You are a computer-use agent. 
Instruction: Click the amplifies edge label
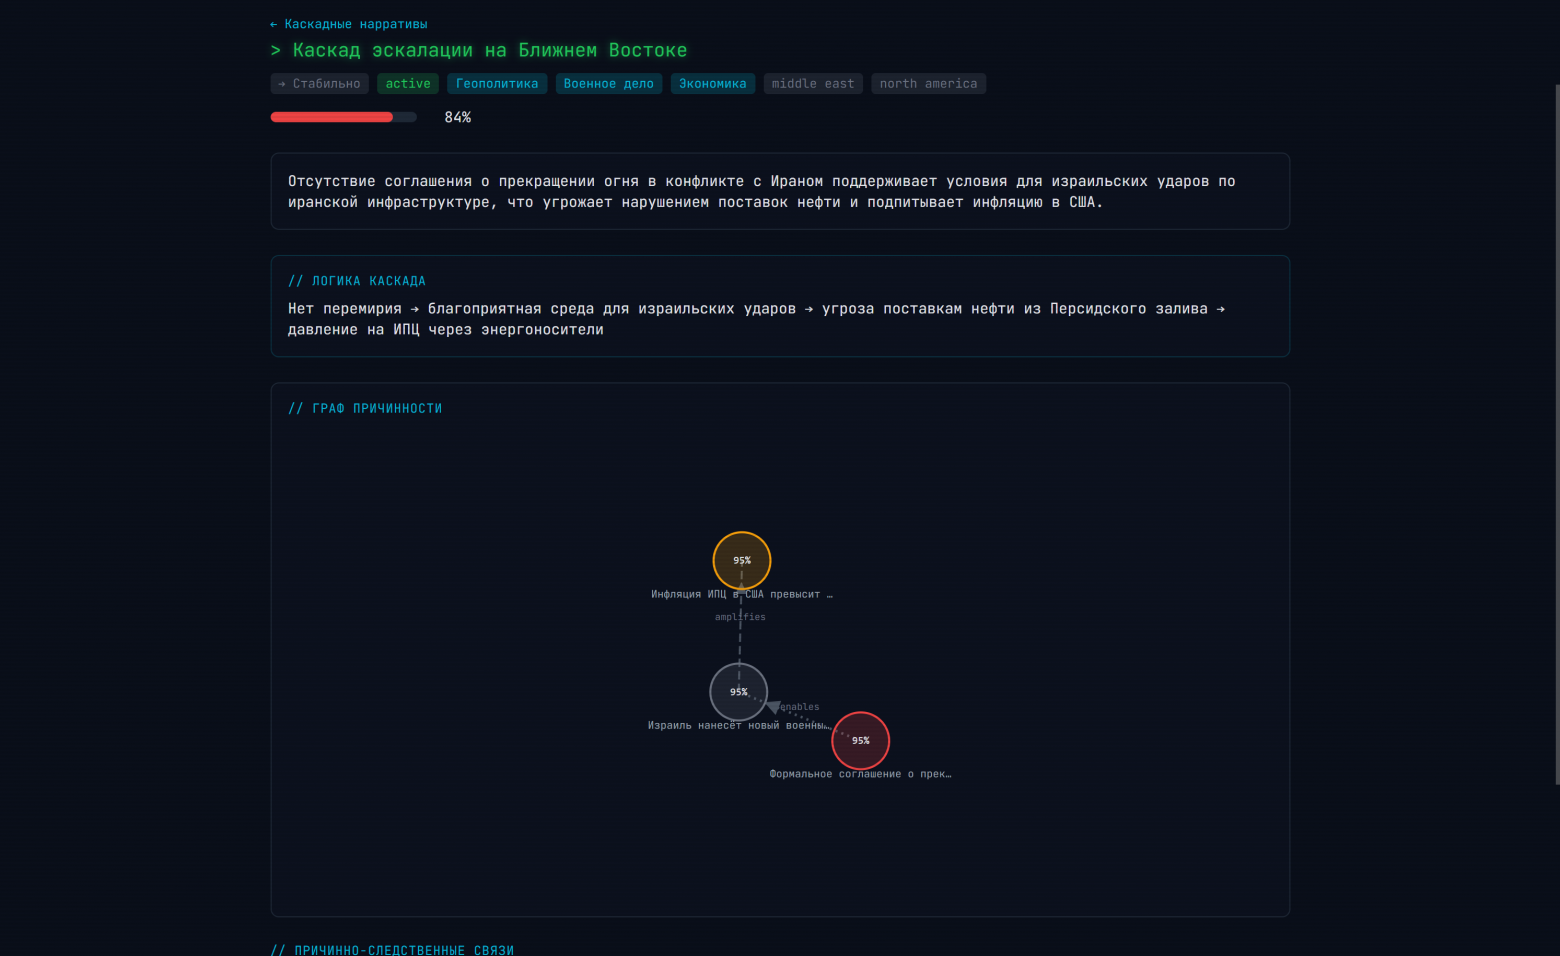coord(740,617)
